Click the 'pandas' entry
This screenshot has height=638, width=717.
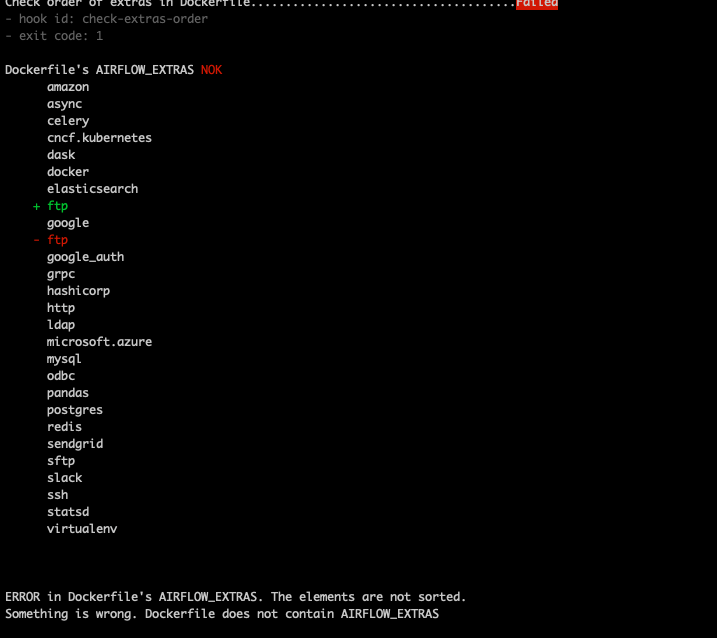[x=68, y=393]
